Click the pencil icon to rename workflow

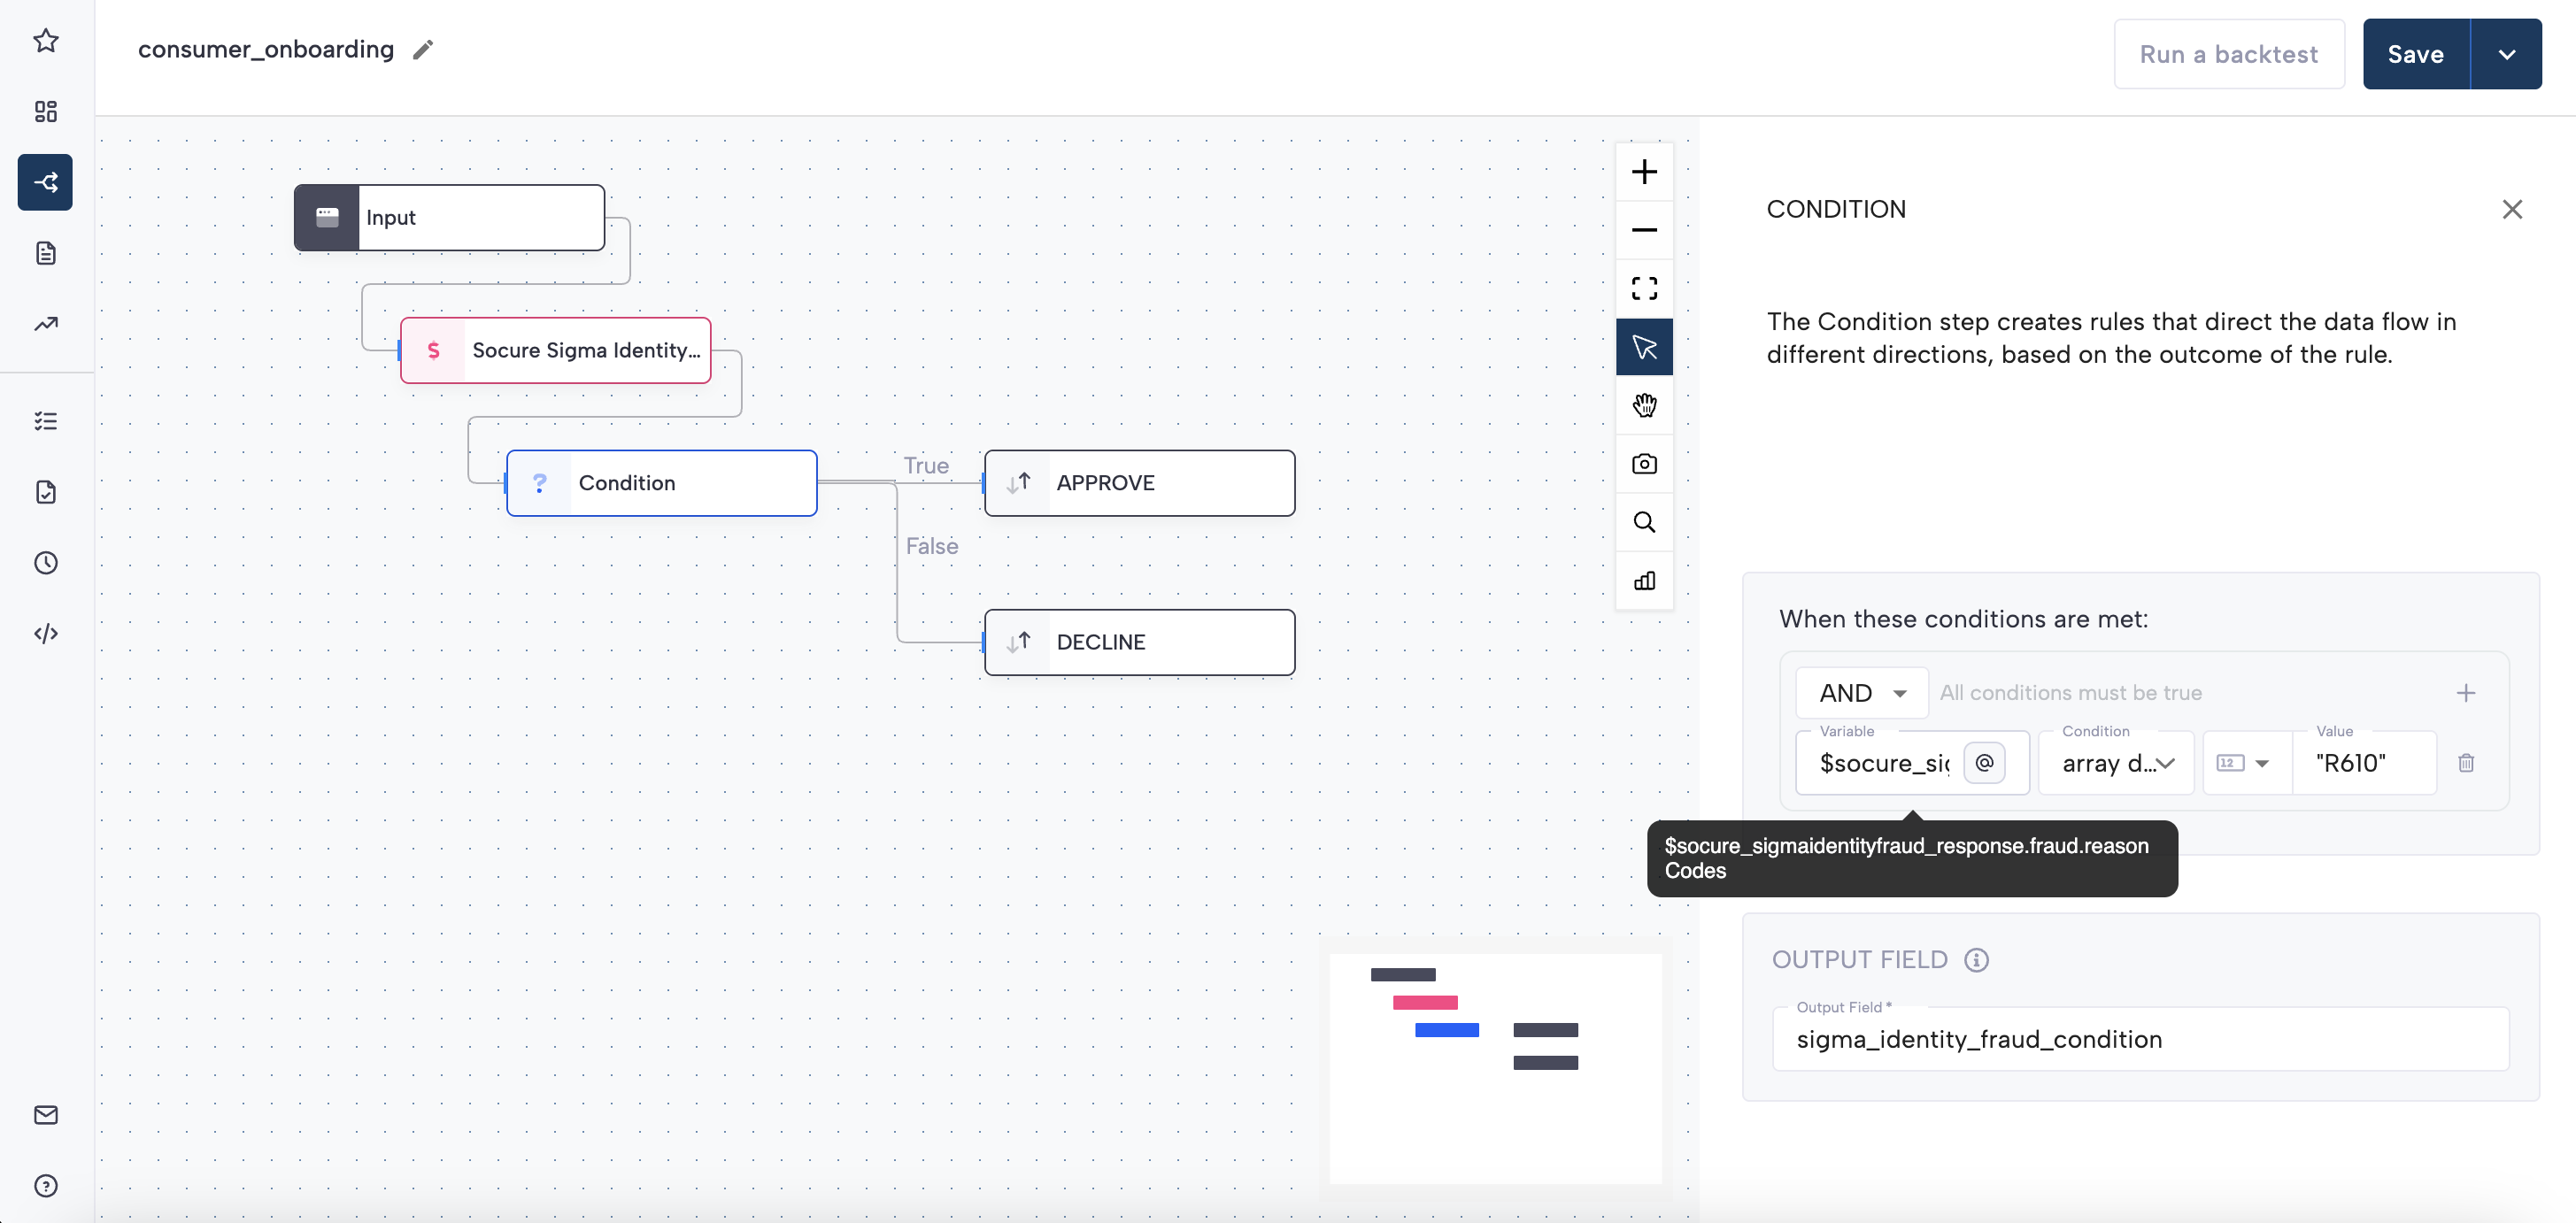[423, 50]
